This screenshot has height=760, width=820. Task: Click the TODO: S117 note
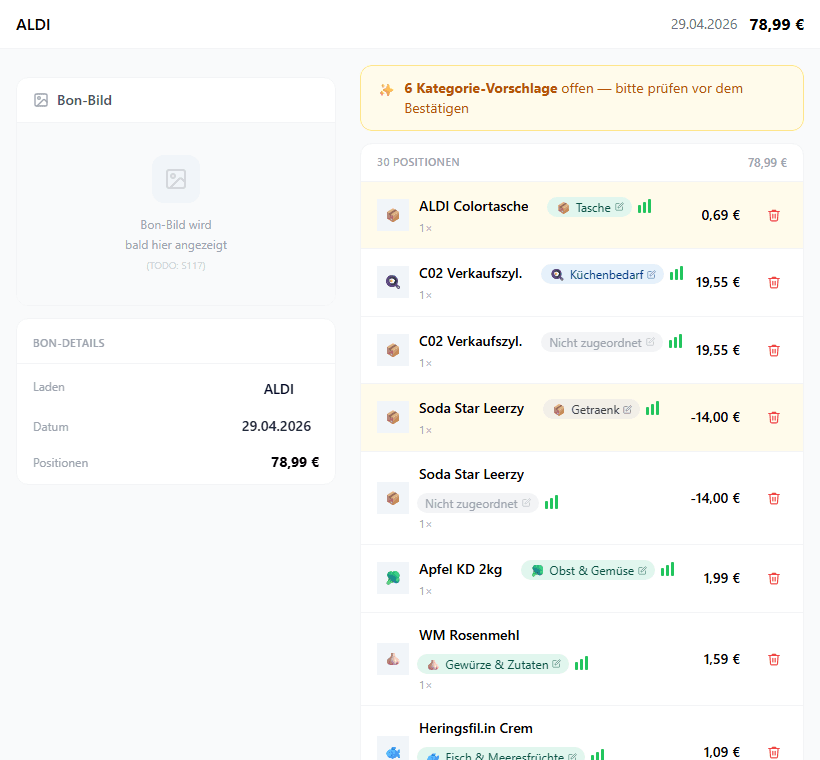tap(176, 266)
